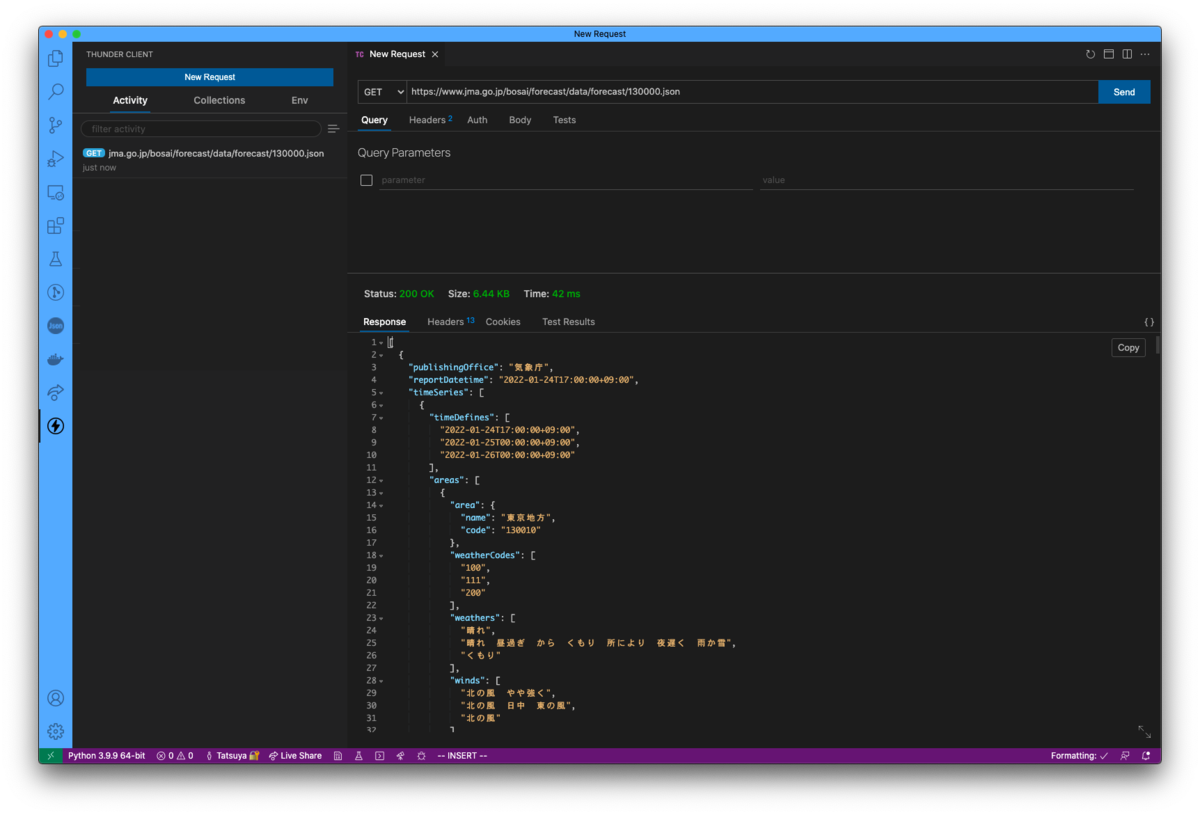
Task: Open the Extensions view
Action: pyautogui.click(x=56, y=225)
